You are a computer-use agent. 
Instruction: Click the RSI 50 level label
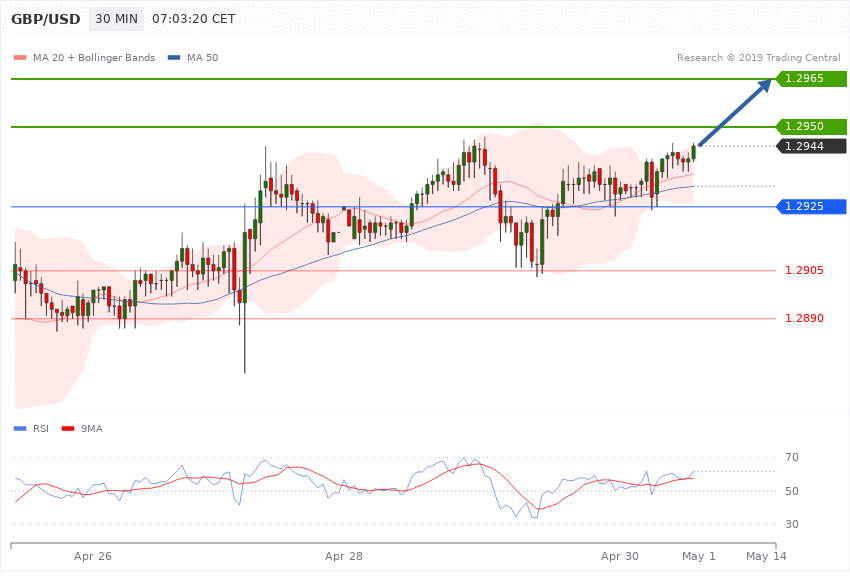[x=791, y=491]
